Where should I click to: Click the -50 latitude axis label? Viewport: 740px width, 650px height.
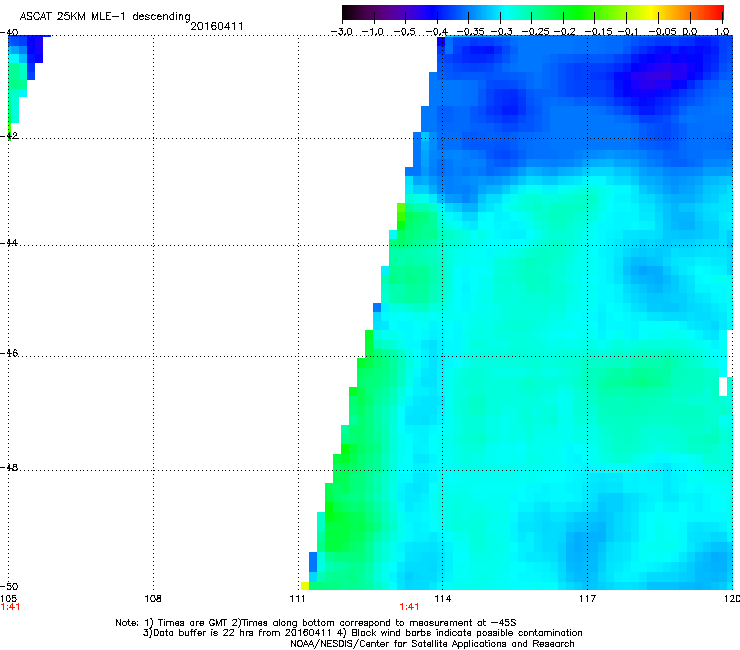[9, 586]
